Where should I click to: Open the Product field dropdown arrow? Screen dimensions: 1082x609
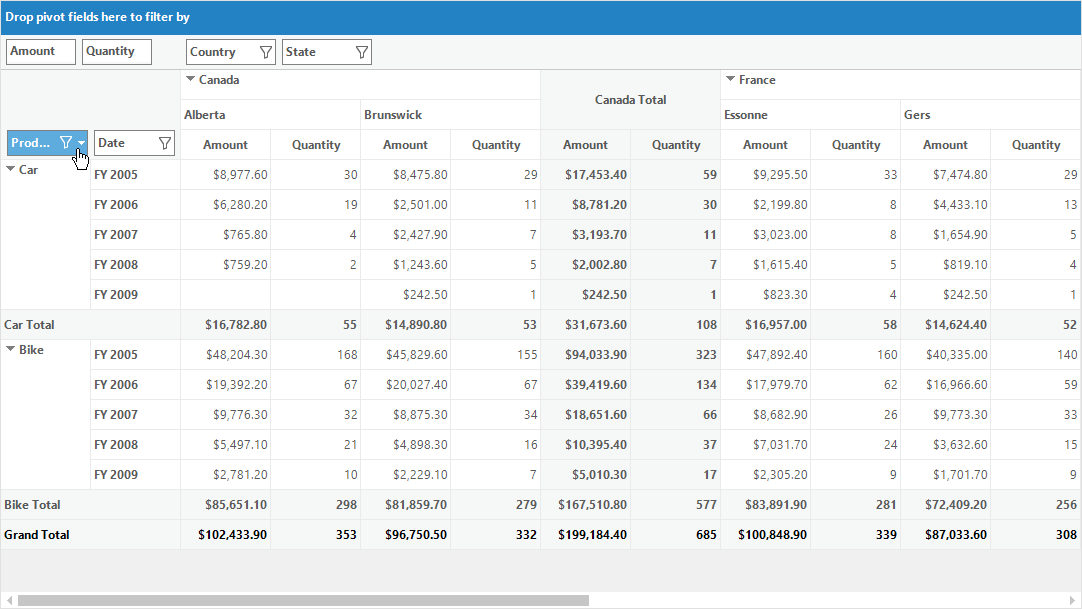(x=81, y=143)
